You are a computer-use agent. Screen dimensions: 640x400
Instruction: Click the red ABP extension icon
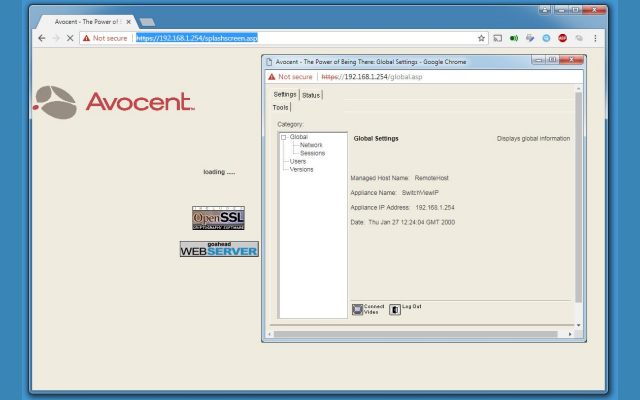click(x=562, y=38)
